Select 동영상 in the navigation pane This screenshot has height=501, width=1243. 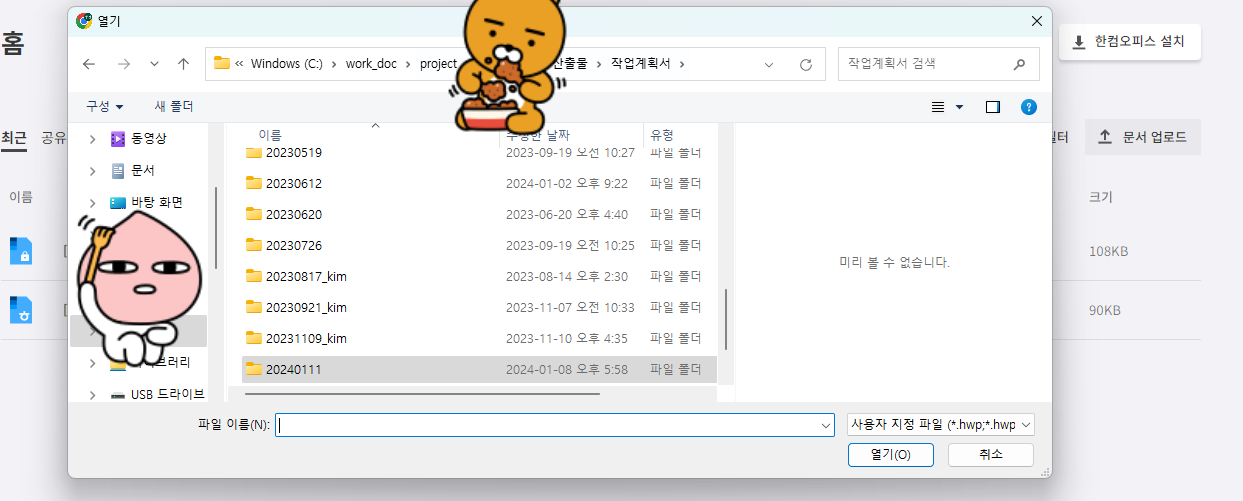(149, 139)
